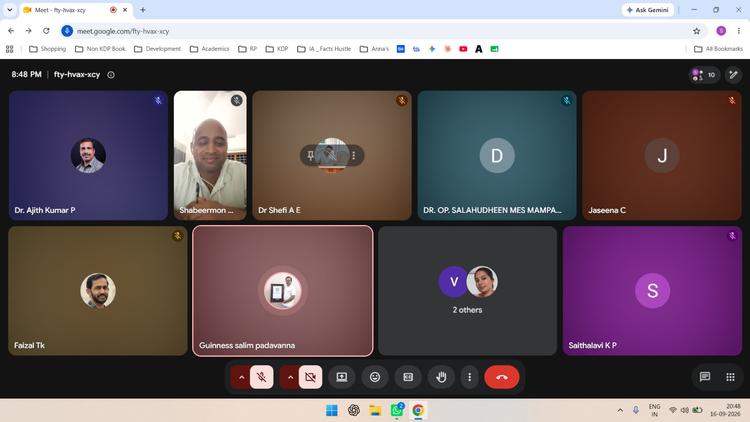The height and width of the screenshot is (422, 750).
Task: Click Jaseena C participant tile
Action: click(662, 155)
